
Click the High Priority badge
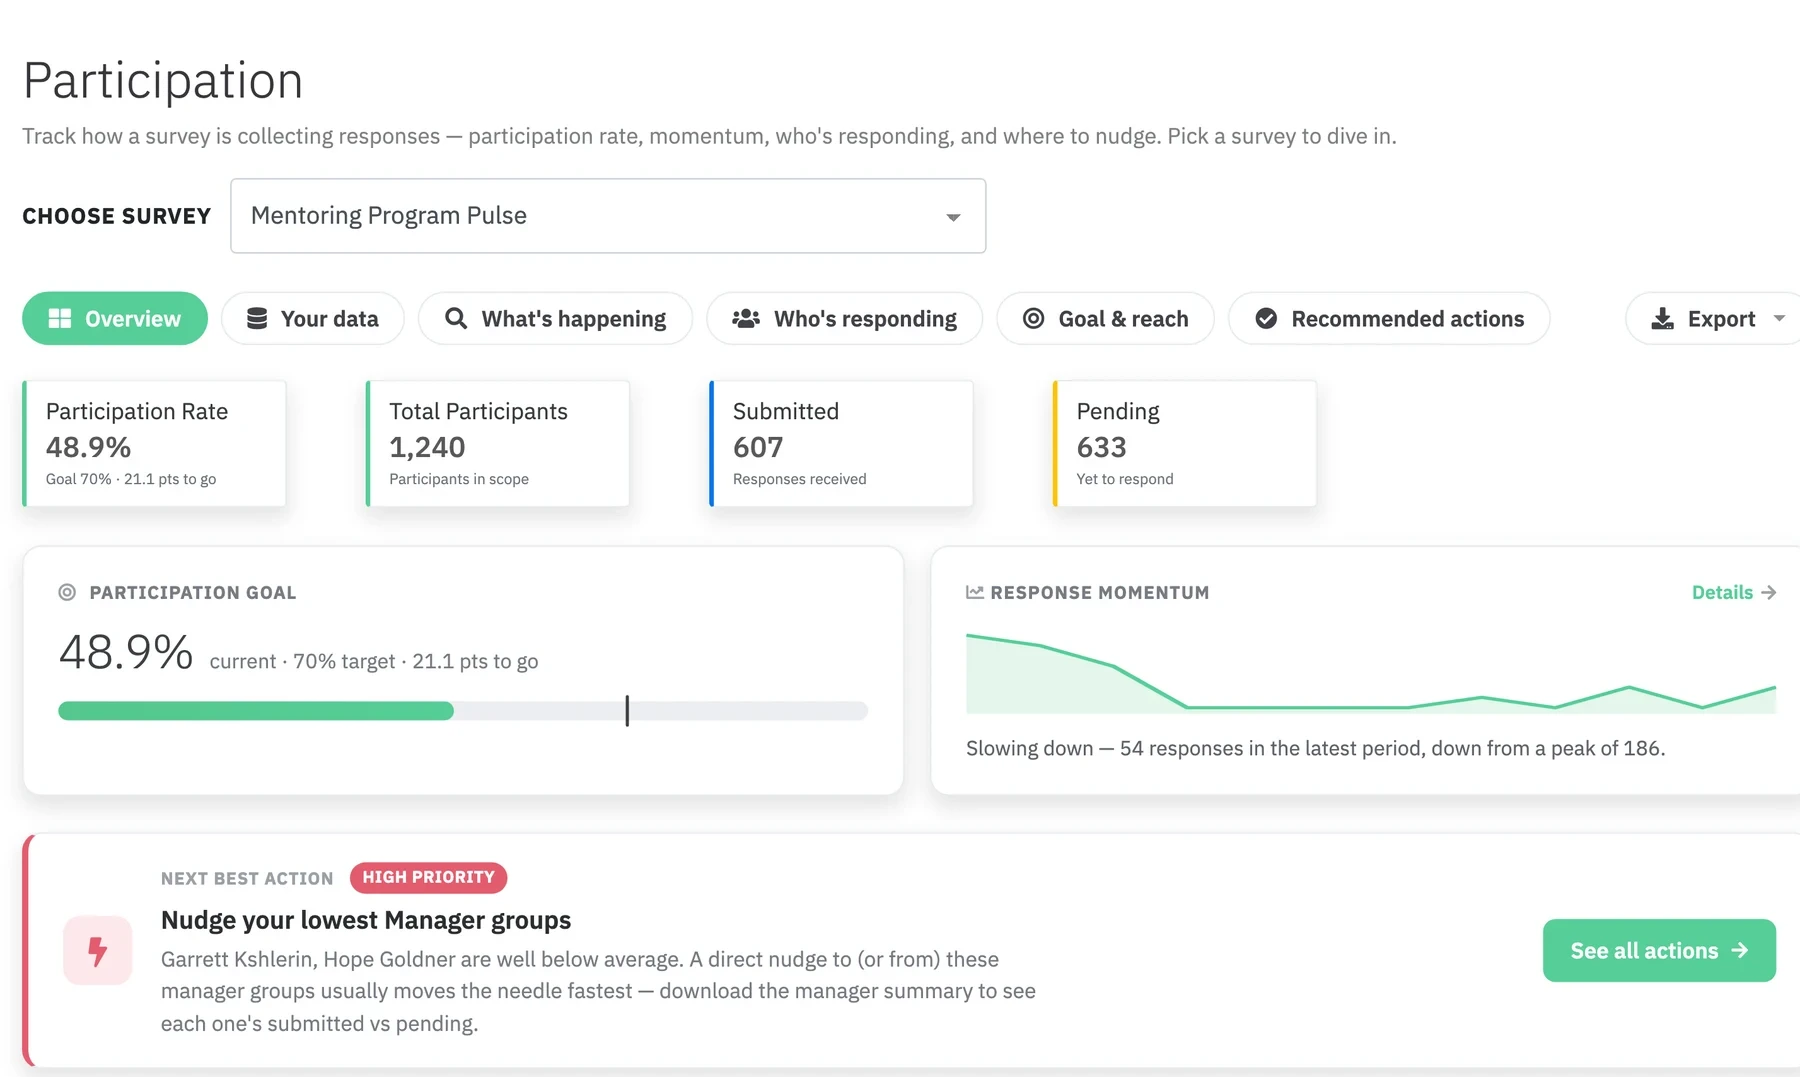pos(428,877)
